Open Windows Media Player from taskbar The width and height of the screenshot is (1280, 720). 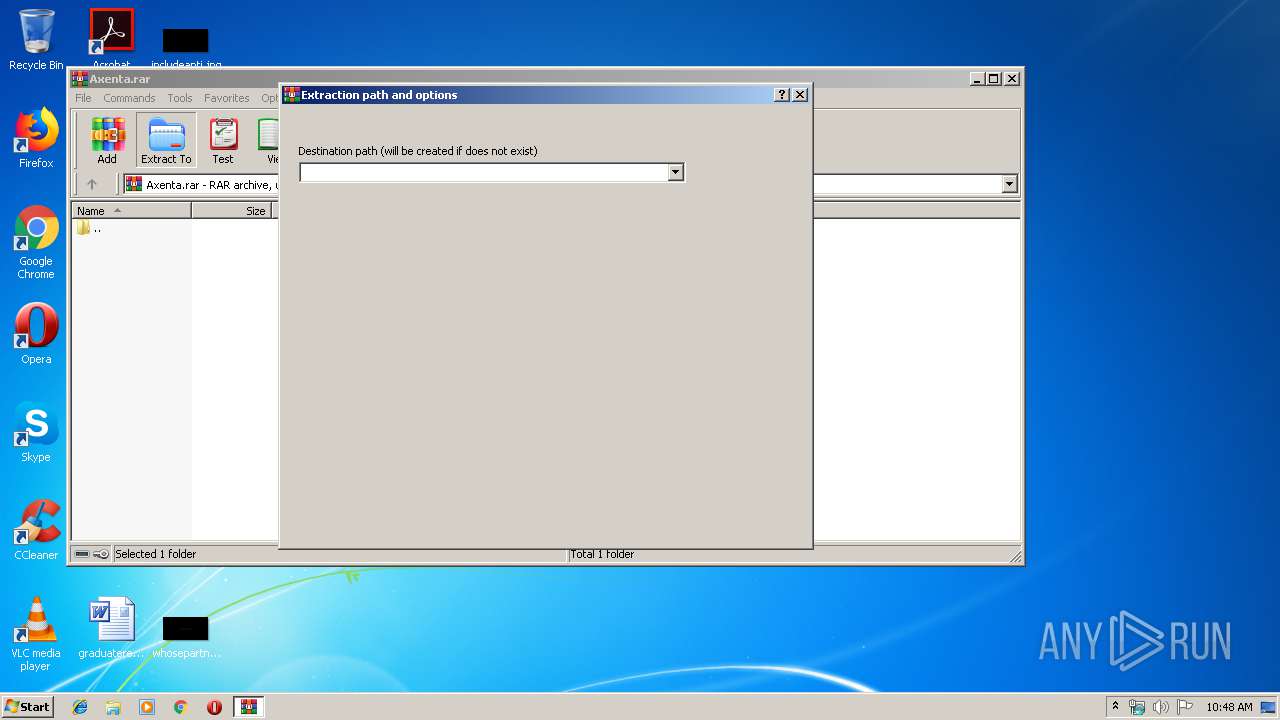(147, 707)
